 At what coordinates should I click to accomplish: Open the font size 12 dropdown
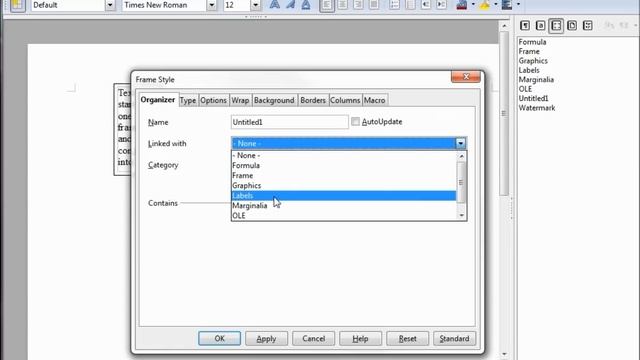click(x=255, y=5)
